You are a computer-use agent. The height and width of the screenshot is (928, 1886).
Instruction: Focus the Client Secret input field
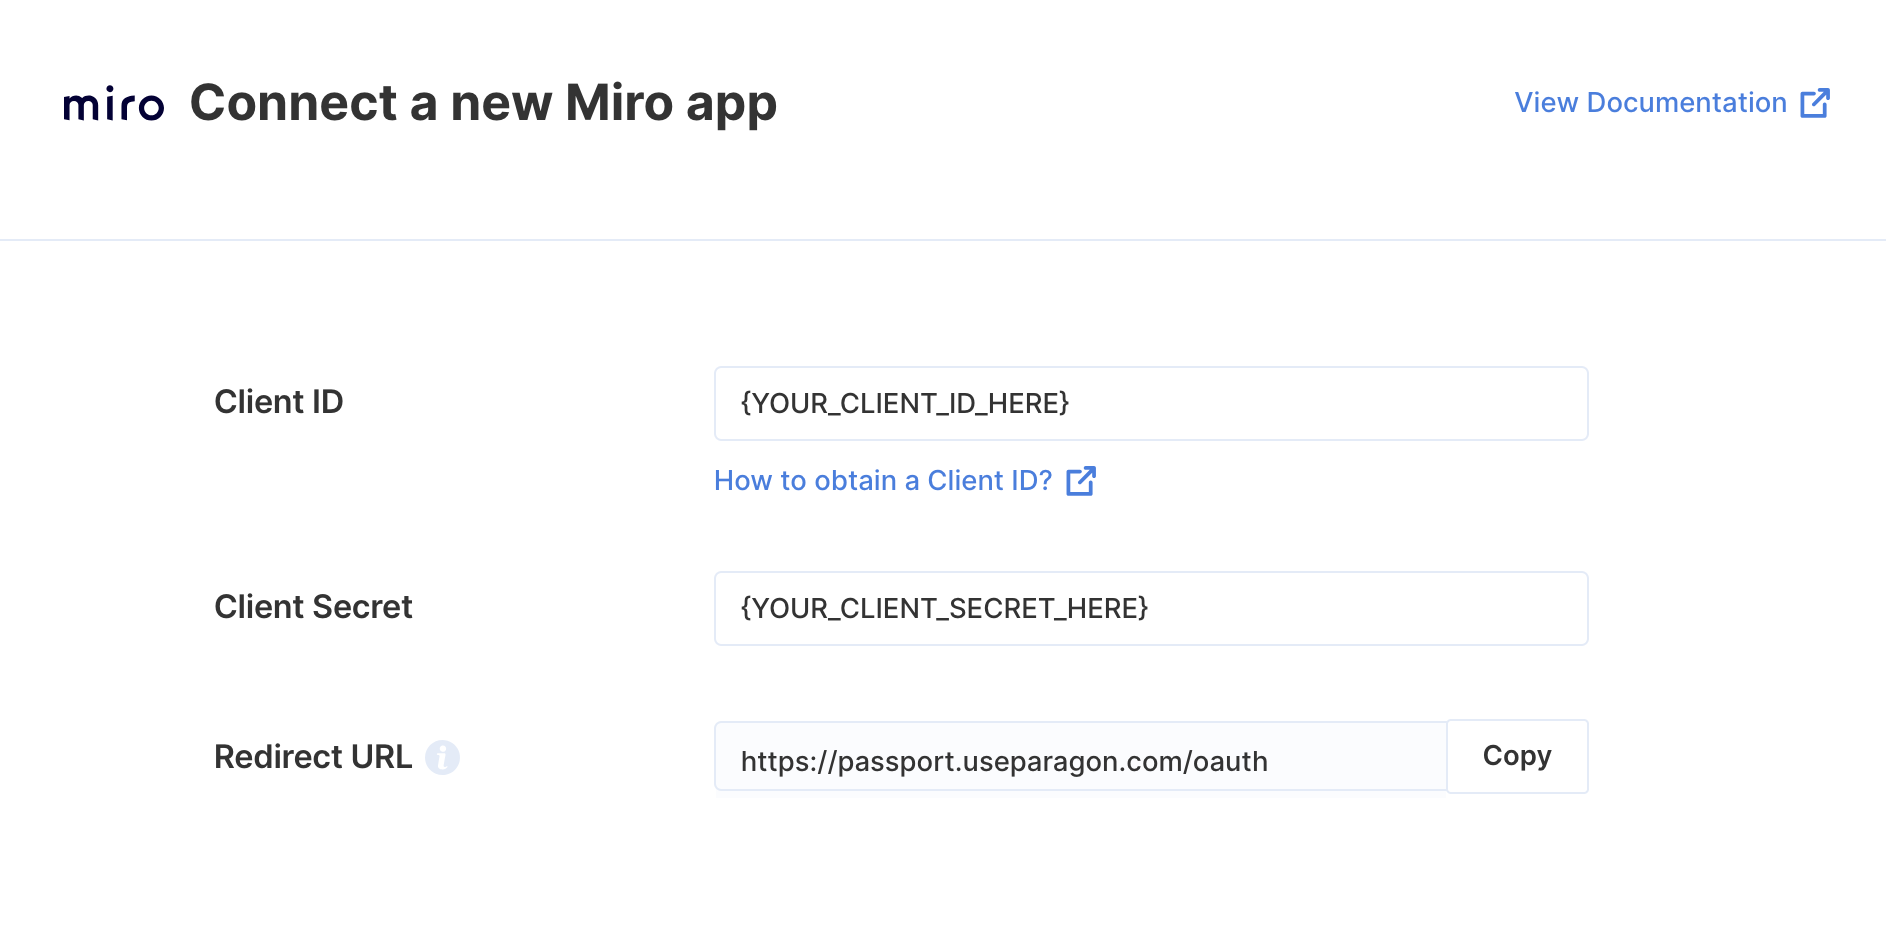(1151, 608)
